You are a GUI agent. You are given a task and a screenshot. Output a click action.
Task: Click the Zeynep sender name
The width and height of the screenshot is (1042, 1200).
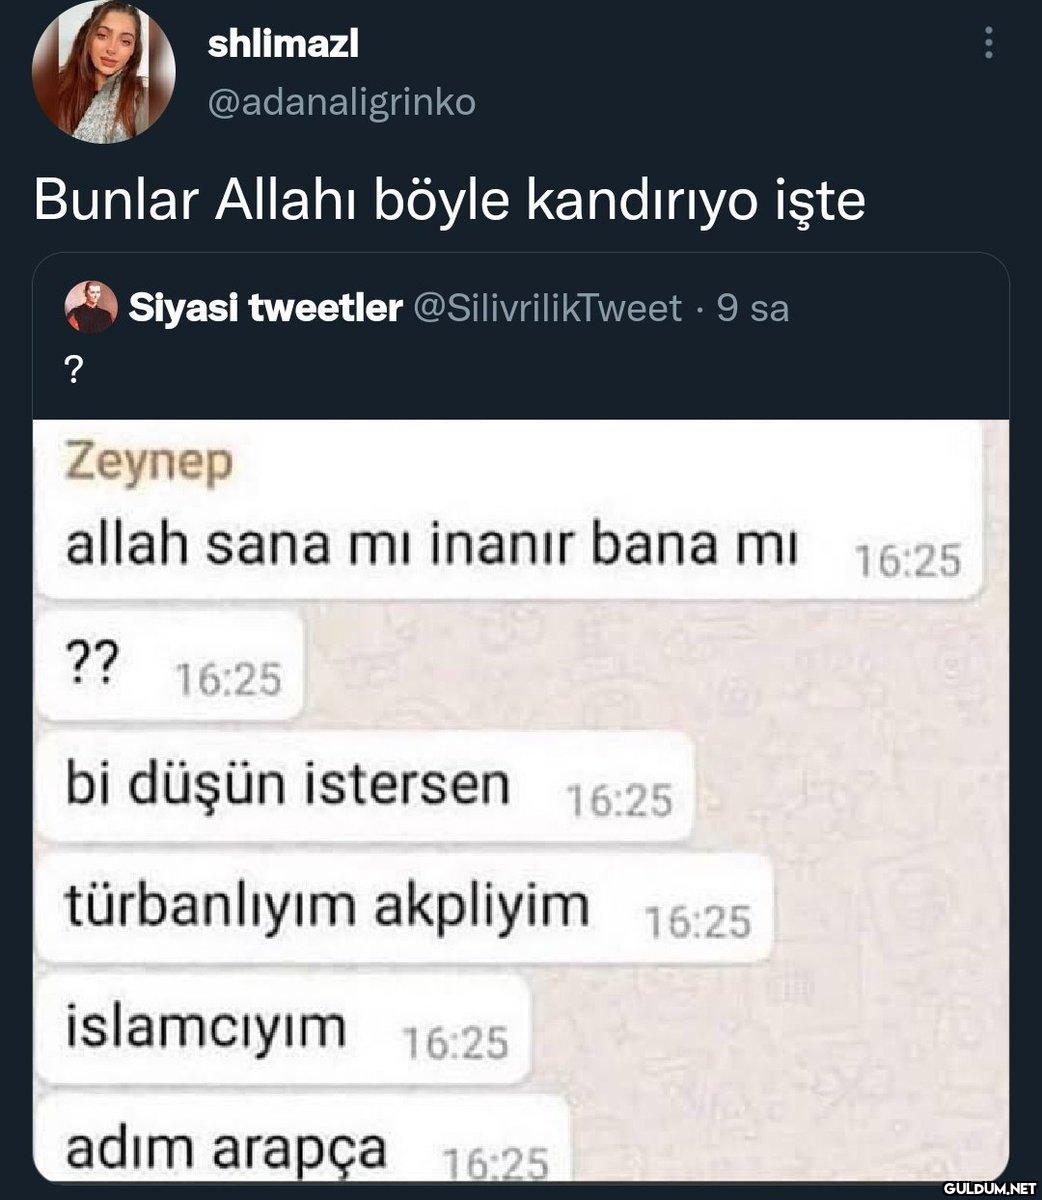tap(149, 462)
